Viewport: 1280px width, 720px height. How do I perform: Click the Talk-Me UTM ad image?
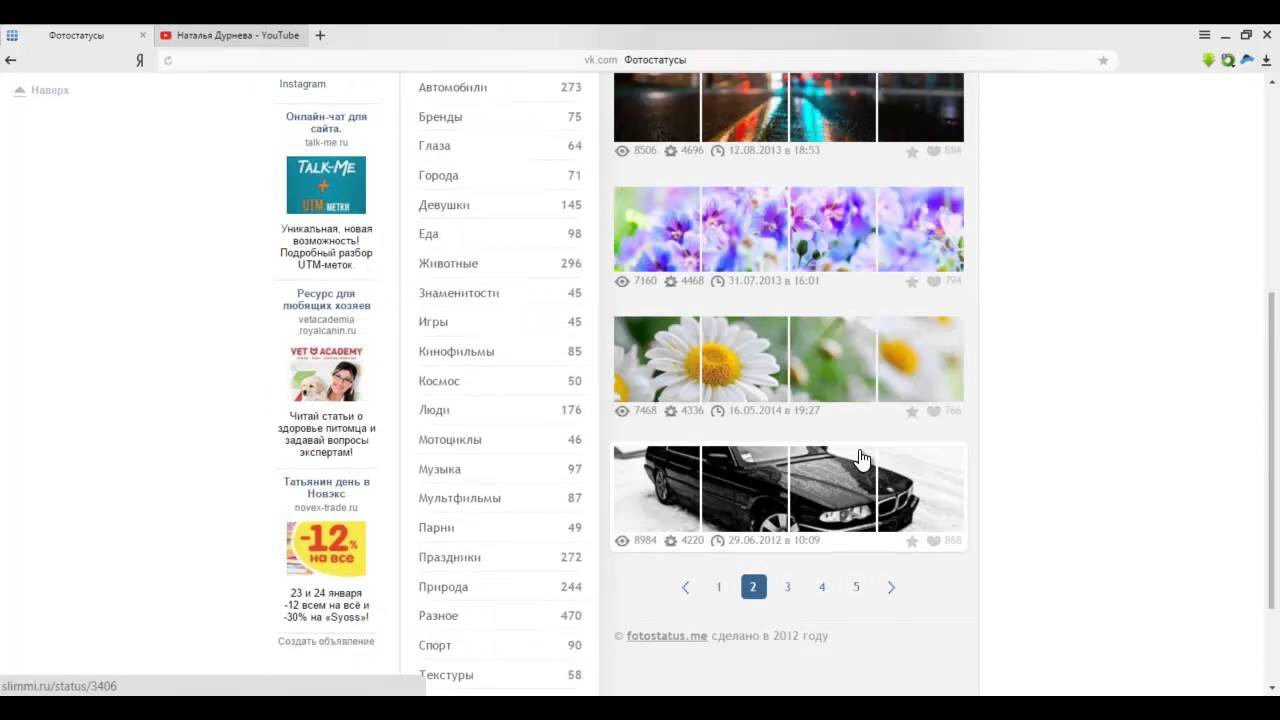click(326, 185)
